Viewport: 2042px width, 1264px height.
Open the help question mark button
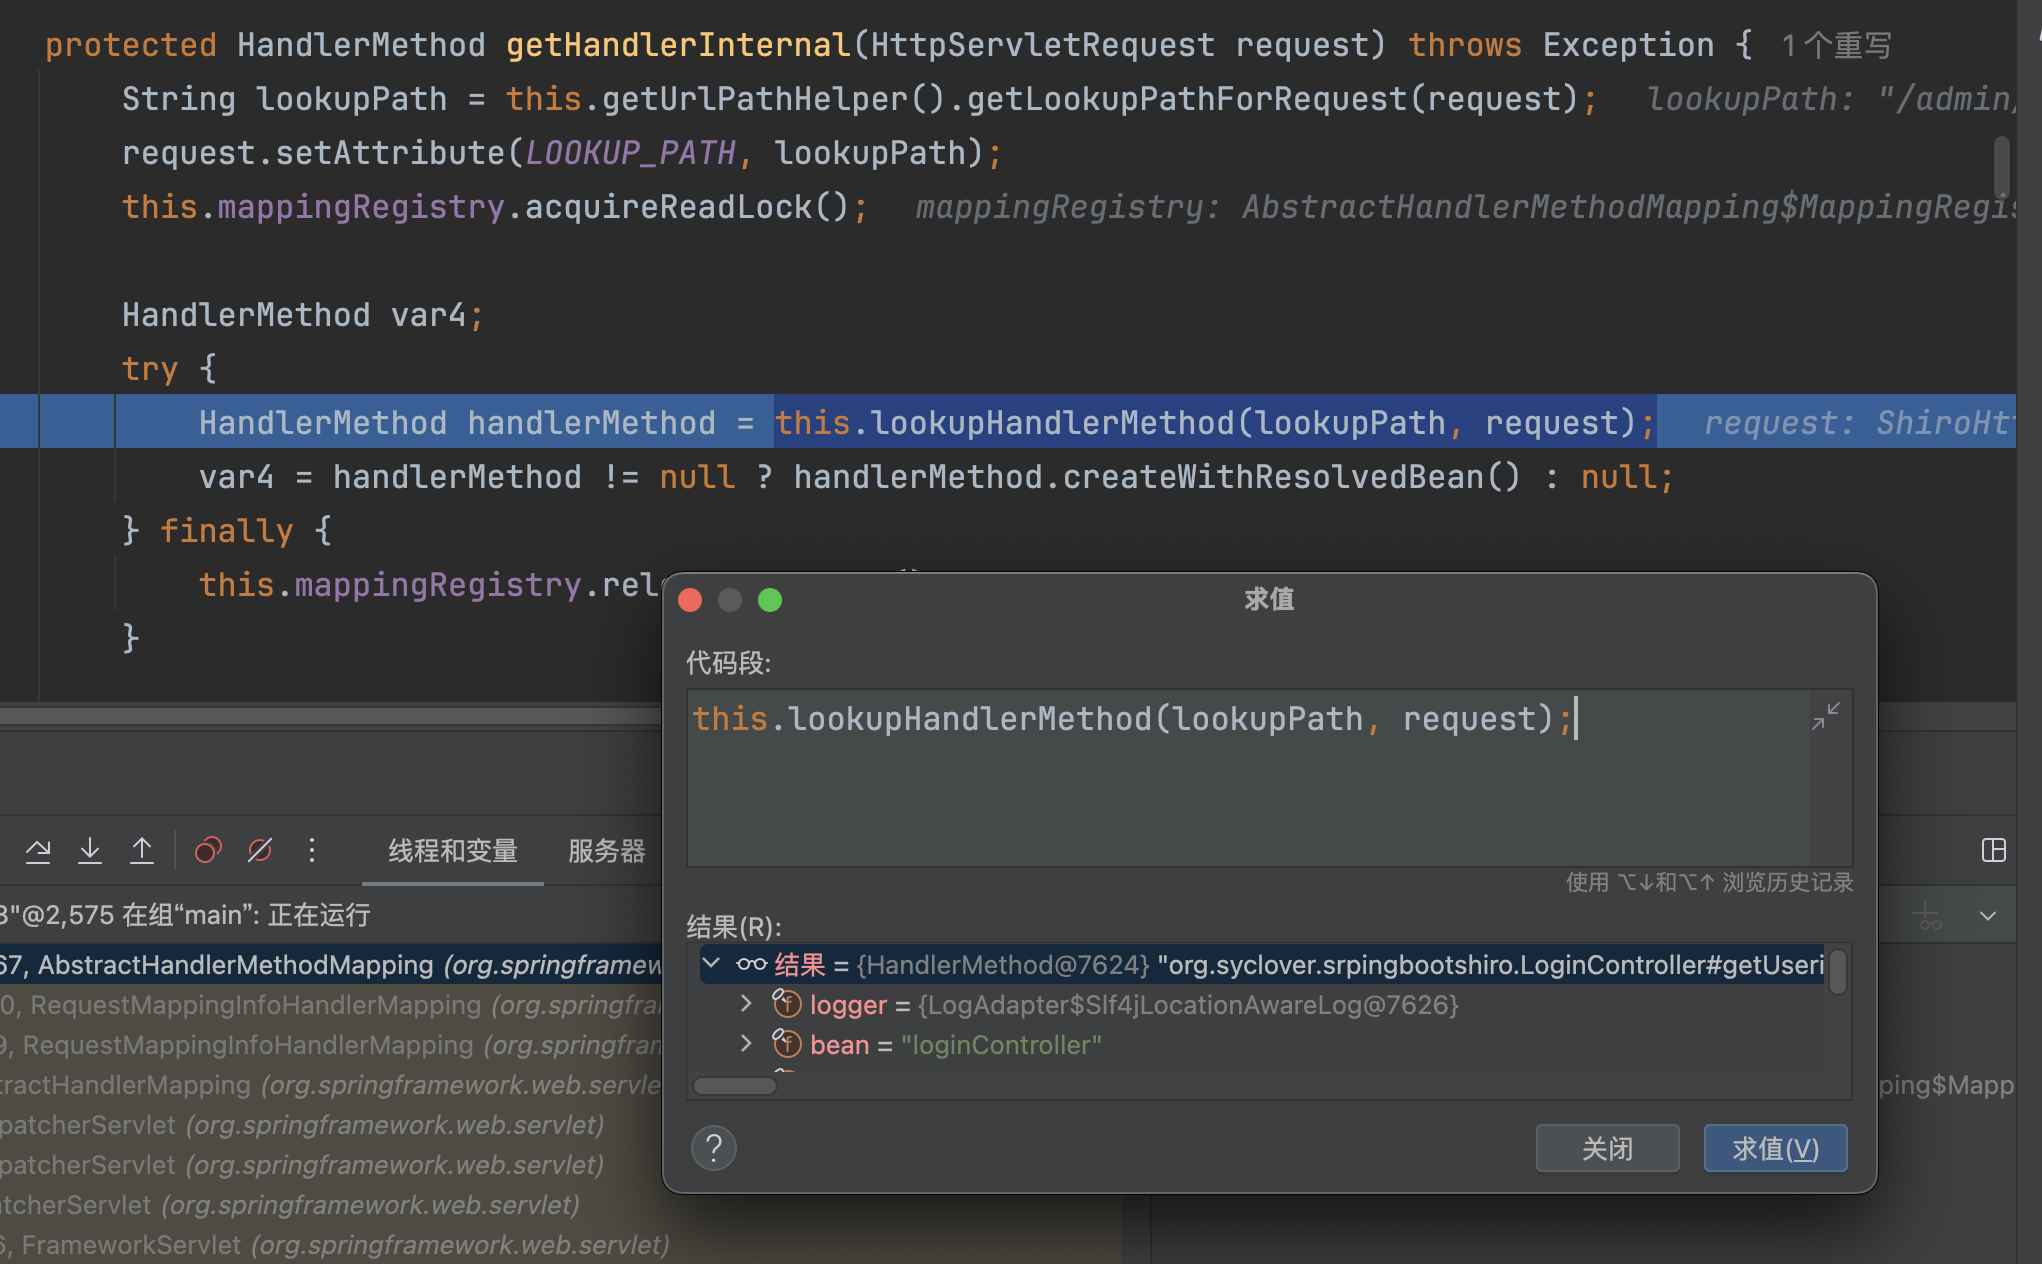click(714, 1148)
